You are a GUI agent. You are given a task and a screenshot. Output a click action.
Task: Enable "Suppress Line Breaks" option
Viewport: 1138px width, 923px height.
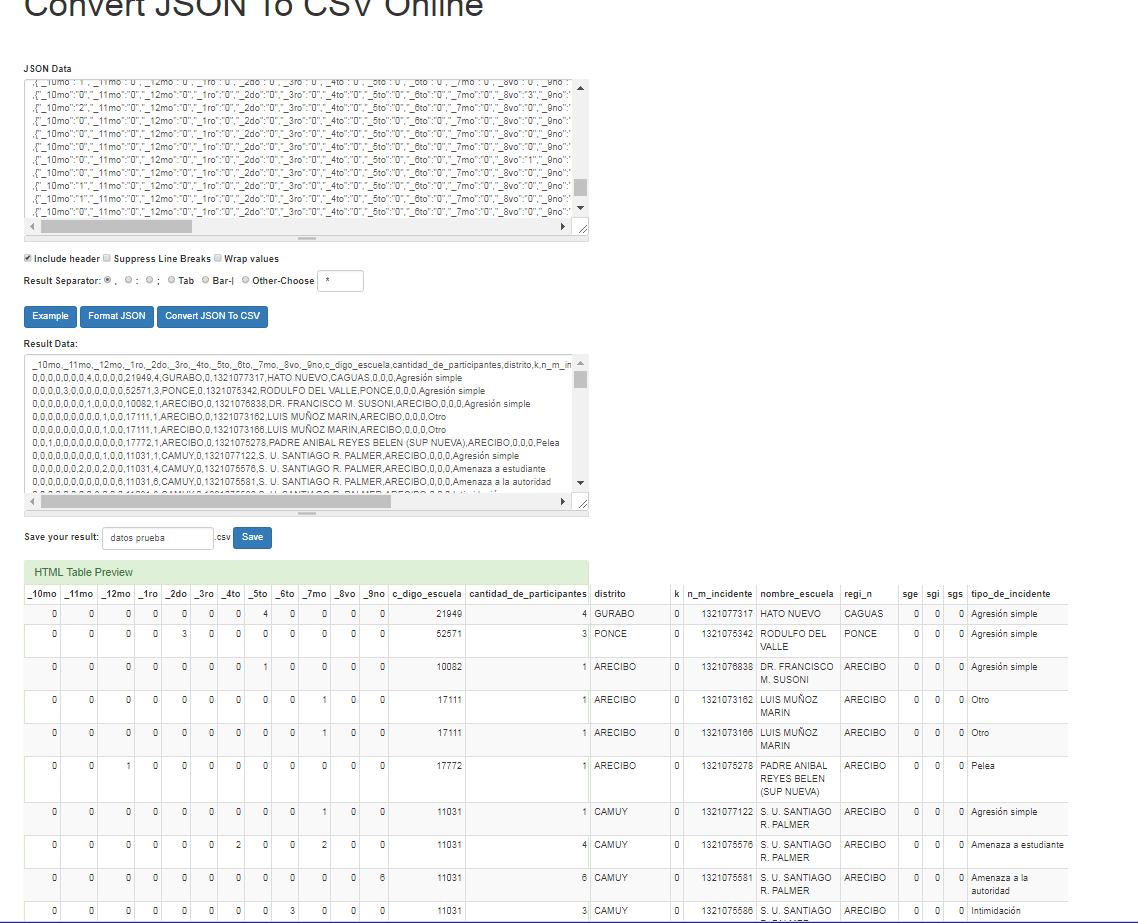(x=107, y=258)
